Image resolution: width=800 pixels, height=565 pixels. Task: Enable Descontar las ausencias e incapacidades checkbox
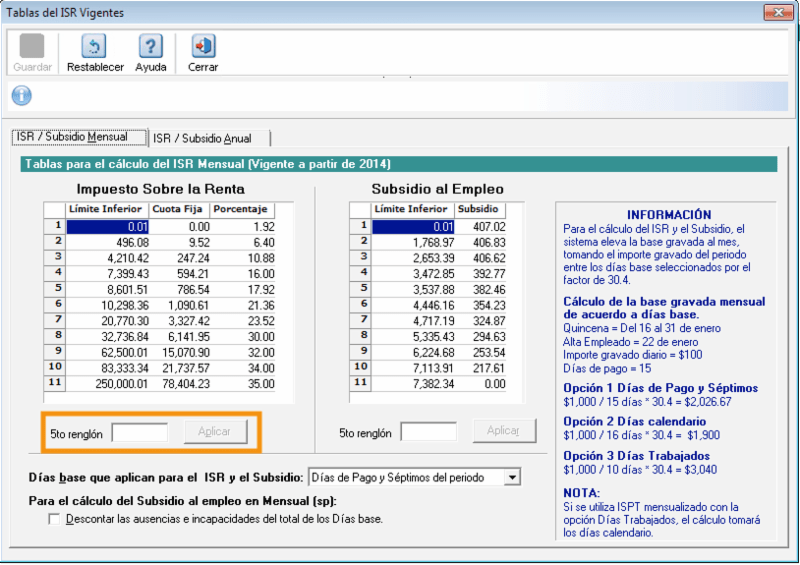54,520
